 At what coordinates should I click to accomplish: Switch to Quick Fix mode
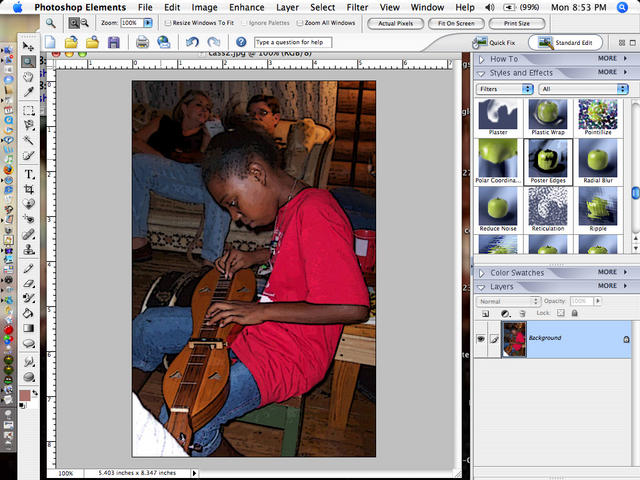coord(494,42)
